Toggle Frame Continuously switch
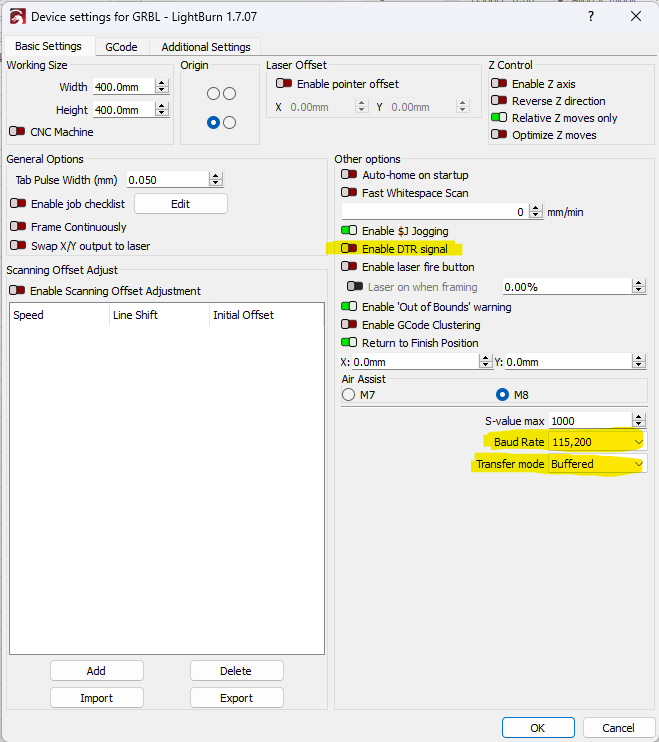The image size is (659, 742). 18,226
